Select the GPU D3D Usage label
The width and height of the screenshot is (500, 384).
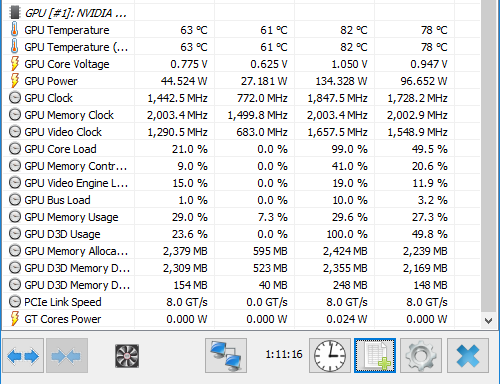tap(62, 234)
